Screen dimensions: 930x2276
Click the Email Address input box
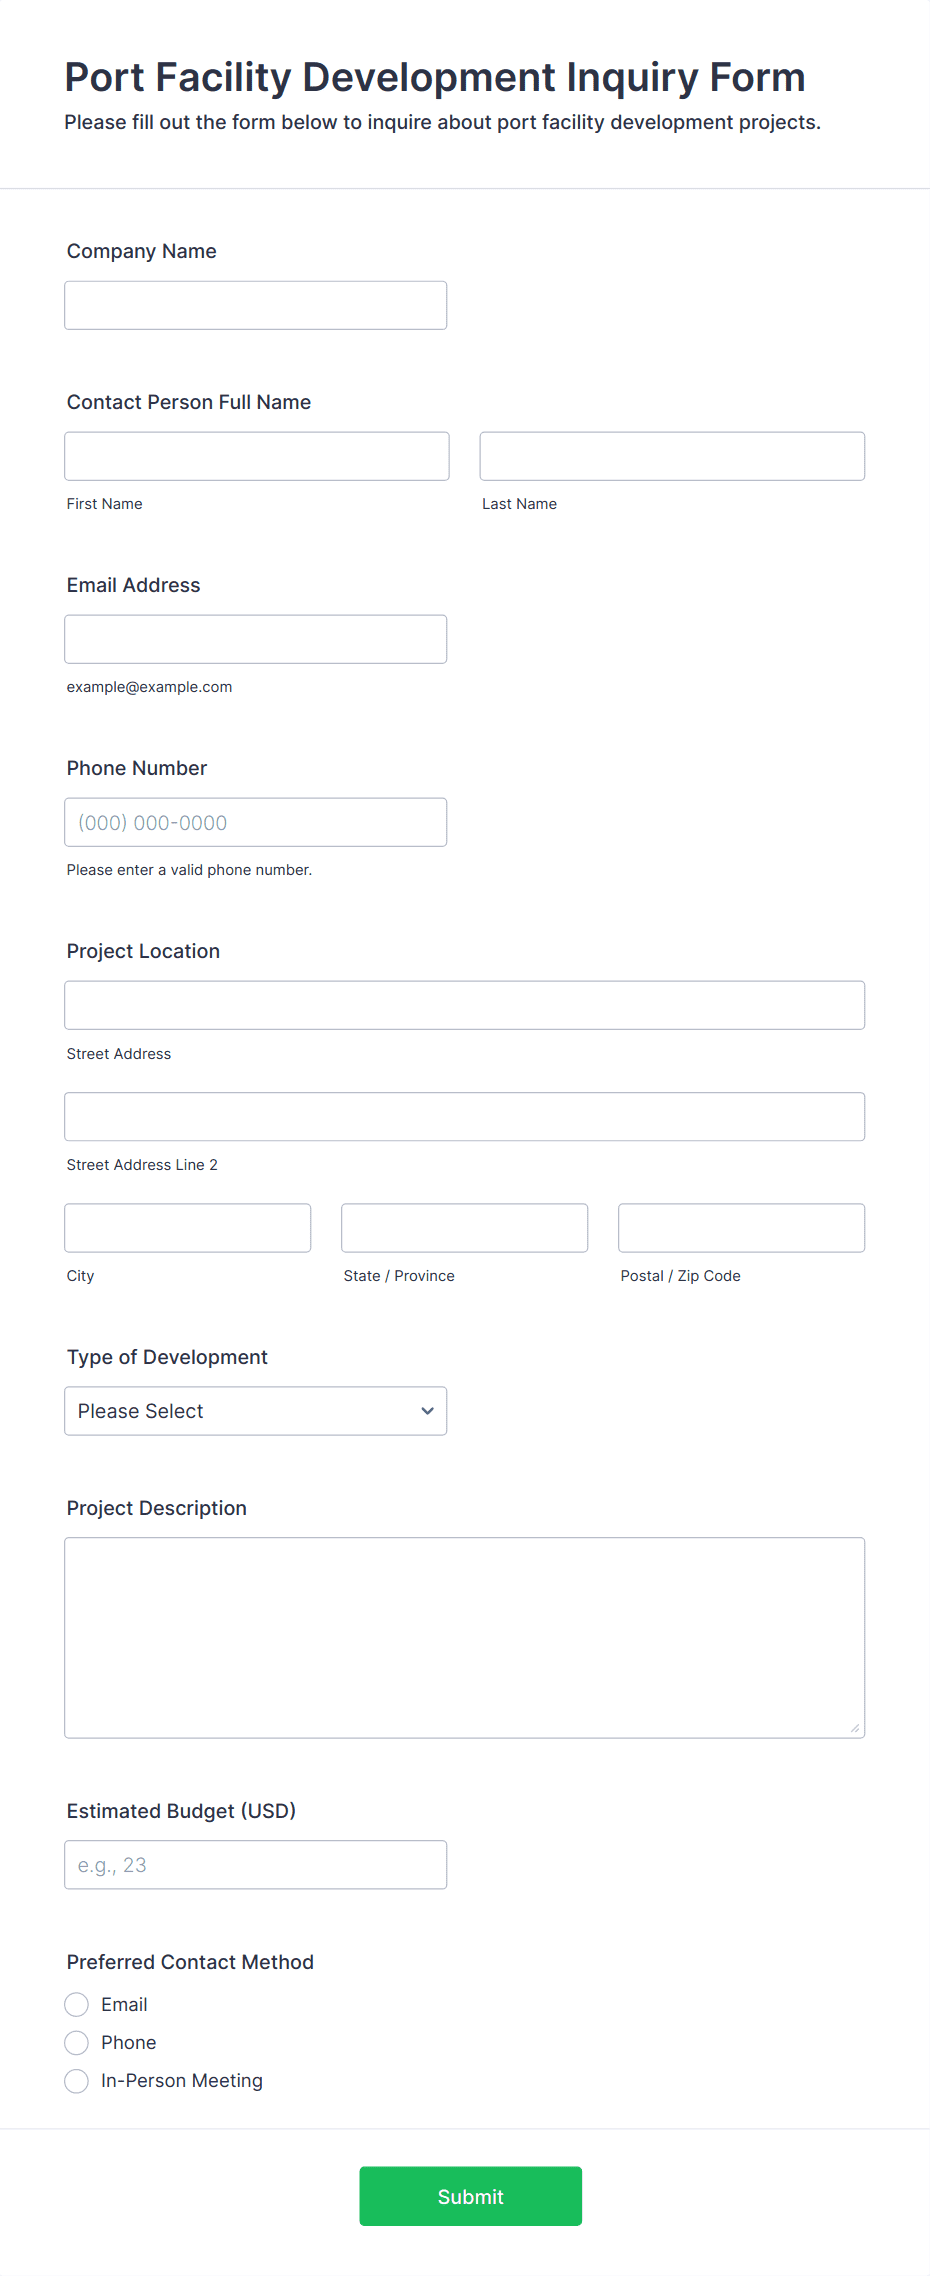point(255,639)
